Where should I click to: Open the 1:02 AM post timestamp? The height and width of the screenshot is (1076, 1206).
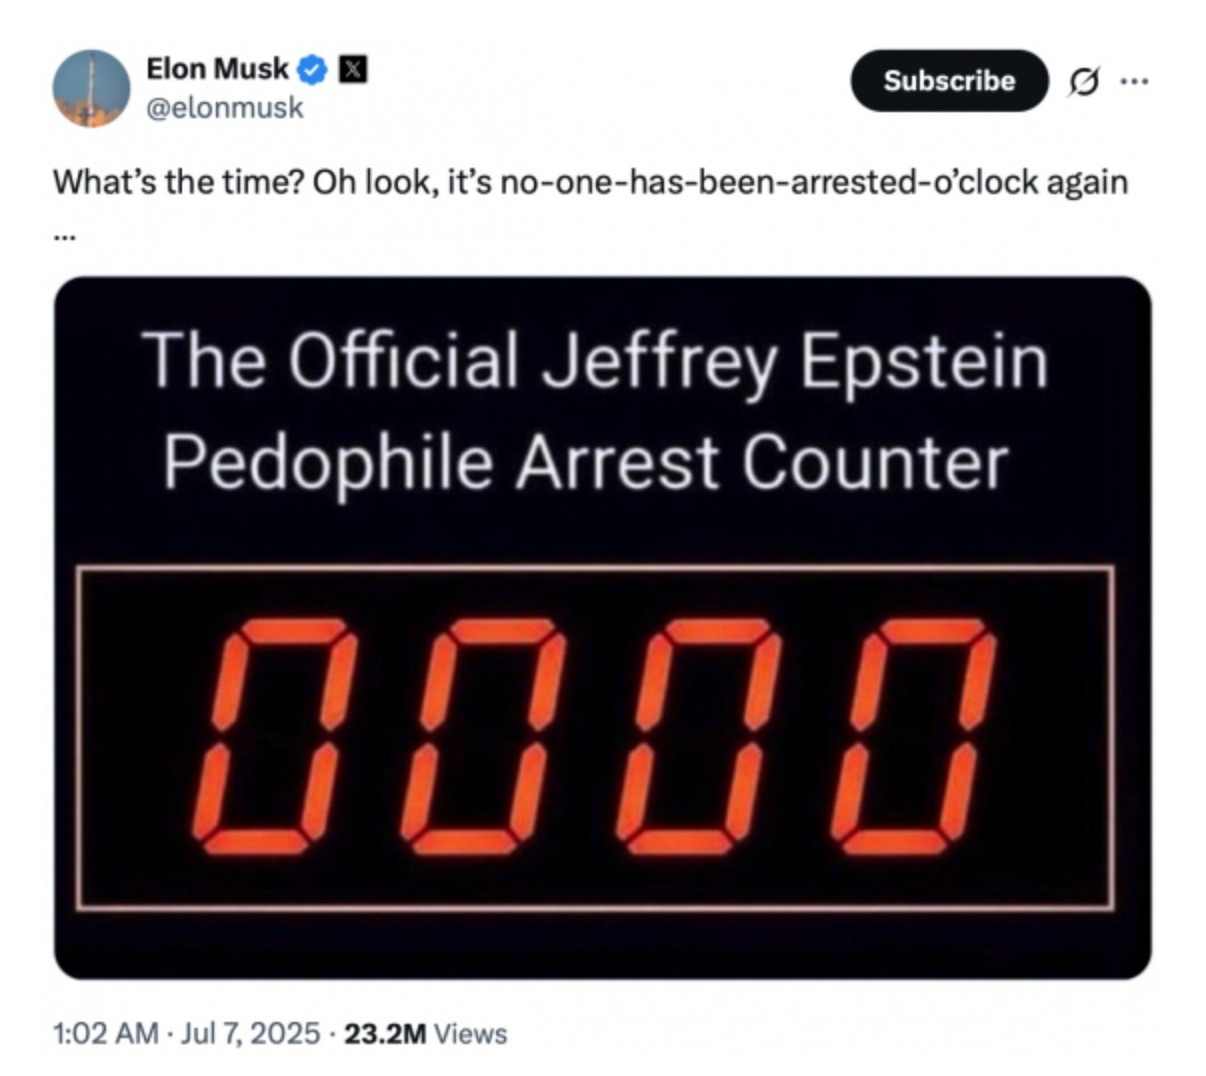click(x=104, y=1033)
